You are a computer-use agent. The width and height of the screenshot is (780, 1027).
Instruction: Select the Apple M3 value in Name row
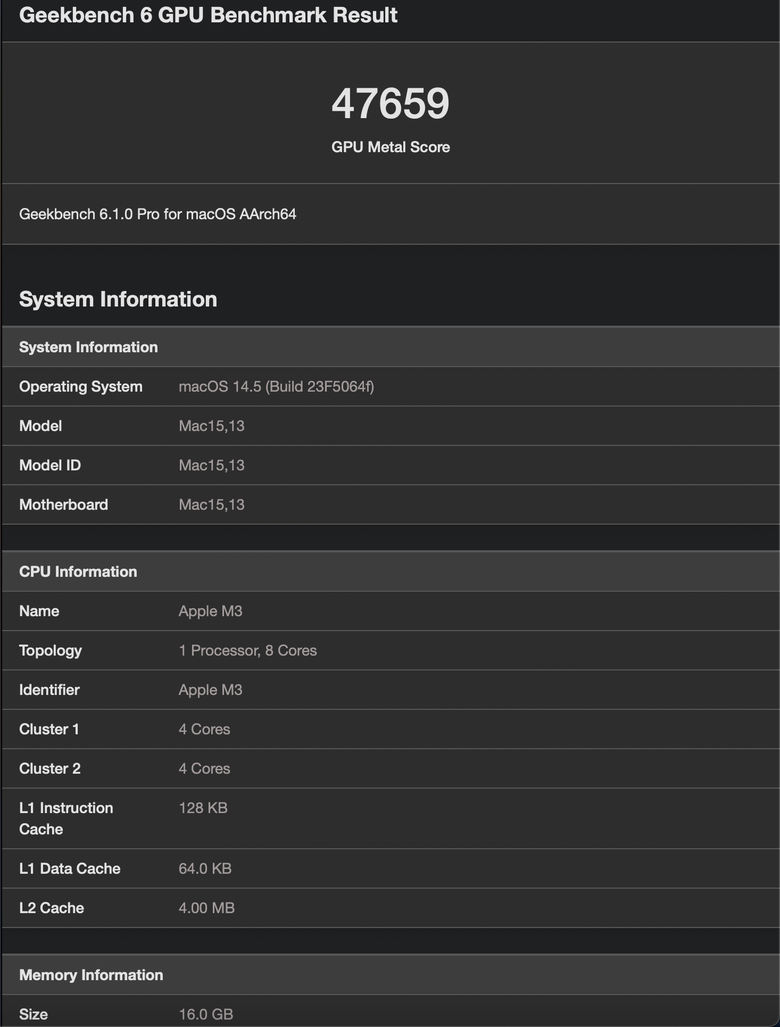[x=210, y=611]
